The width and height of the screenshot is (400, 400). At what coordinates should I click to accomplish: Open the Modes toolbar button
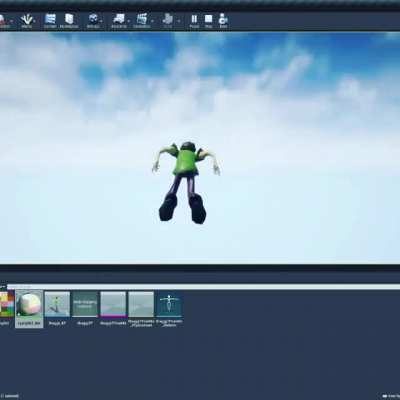pyautogui.click(x=26, y=21)
